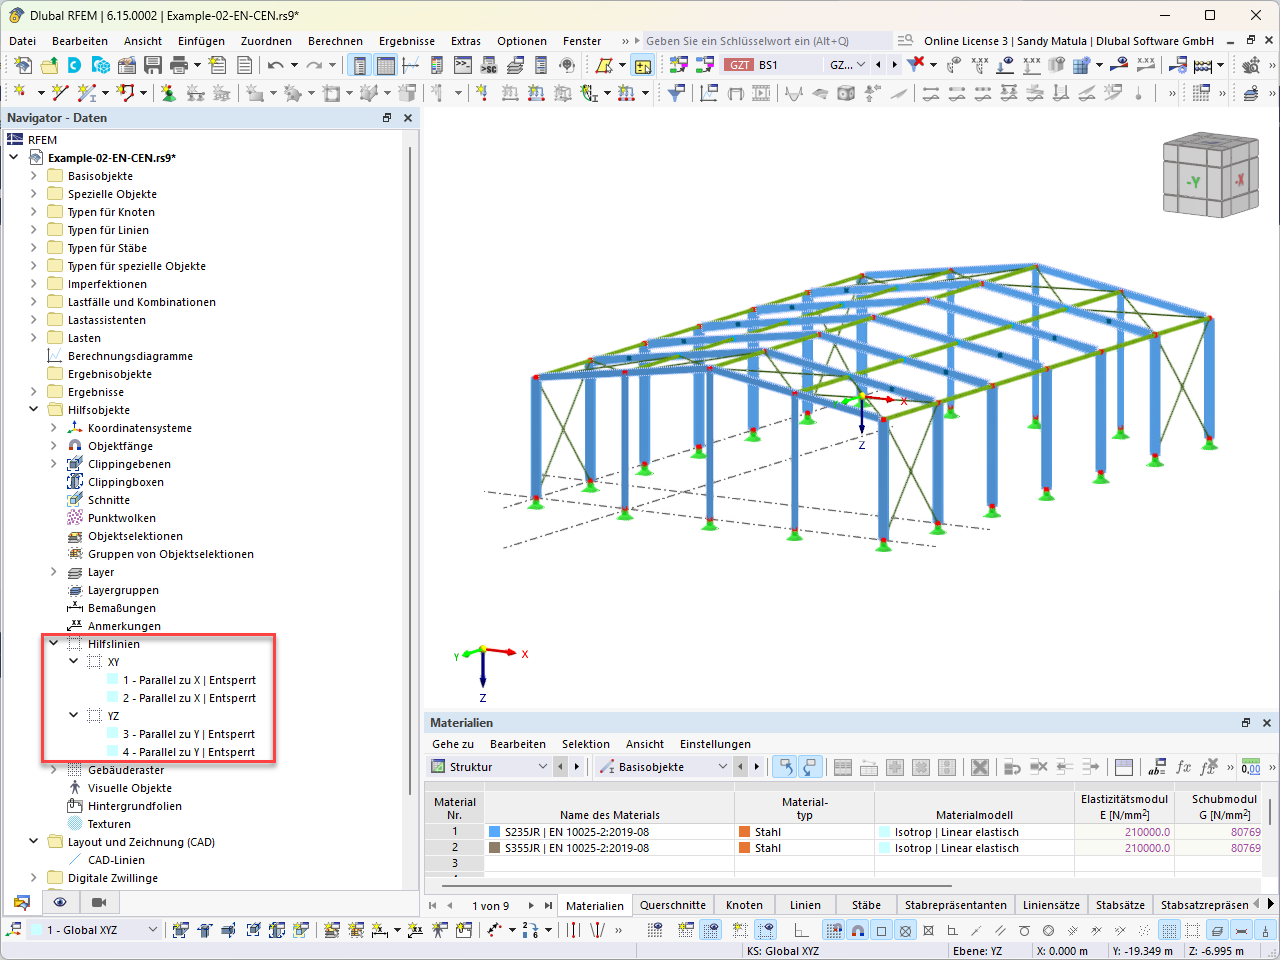Open the Datei menu
Screen dimensions: 1280x960
[x=22, y=41]
